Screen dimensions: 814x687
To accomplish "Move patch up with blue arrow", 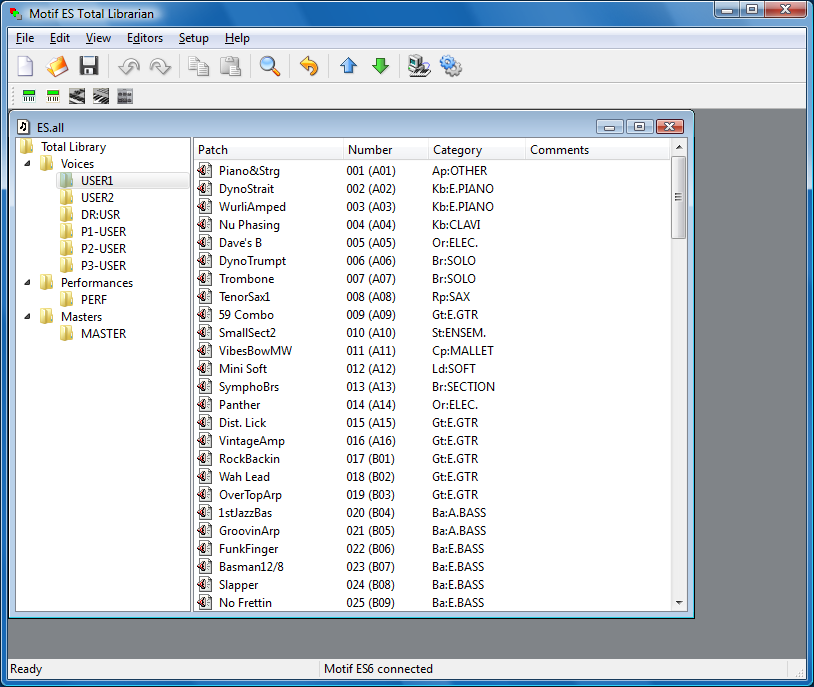I will [x=348, y=67].
